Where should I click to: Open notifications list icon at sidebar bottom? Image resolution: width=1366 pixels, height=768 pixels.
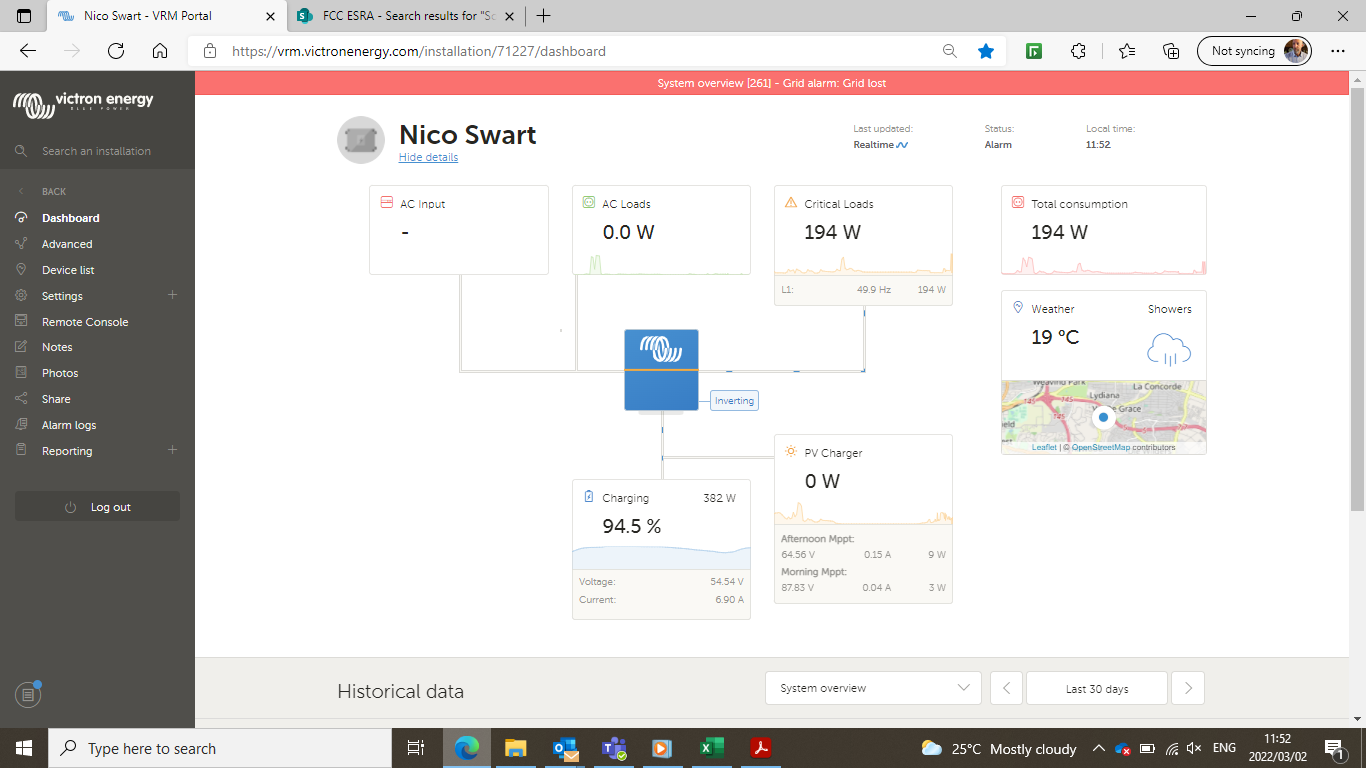point(28,694)
